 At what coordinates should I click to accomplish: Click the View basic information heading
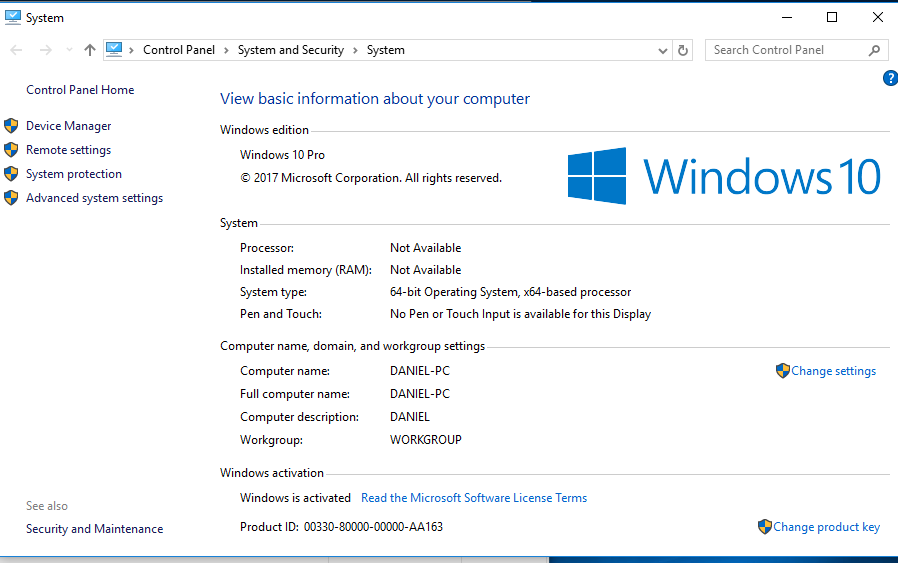[x=375, y=99]
